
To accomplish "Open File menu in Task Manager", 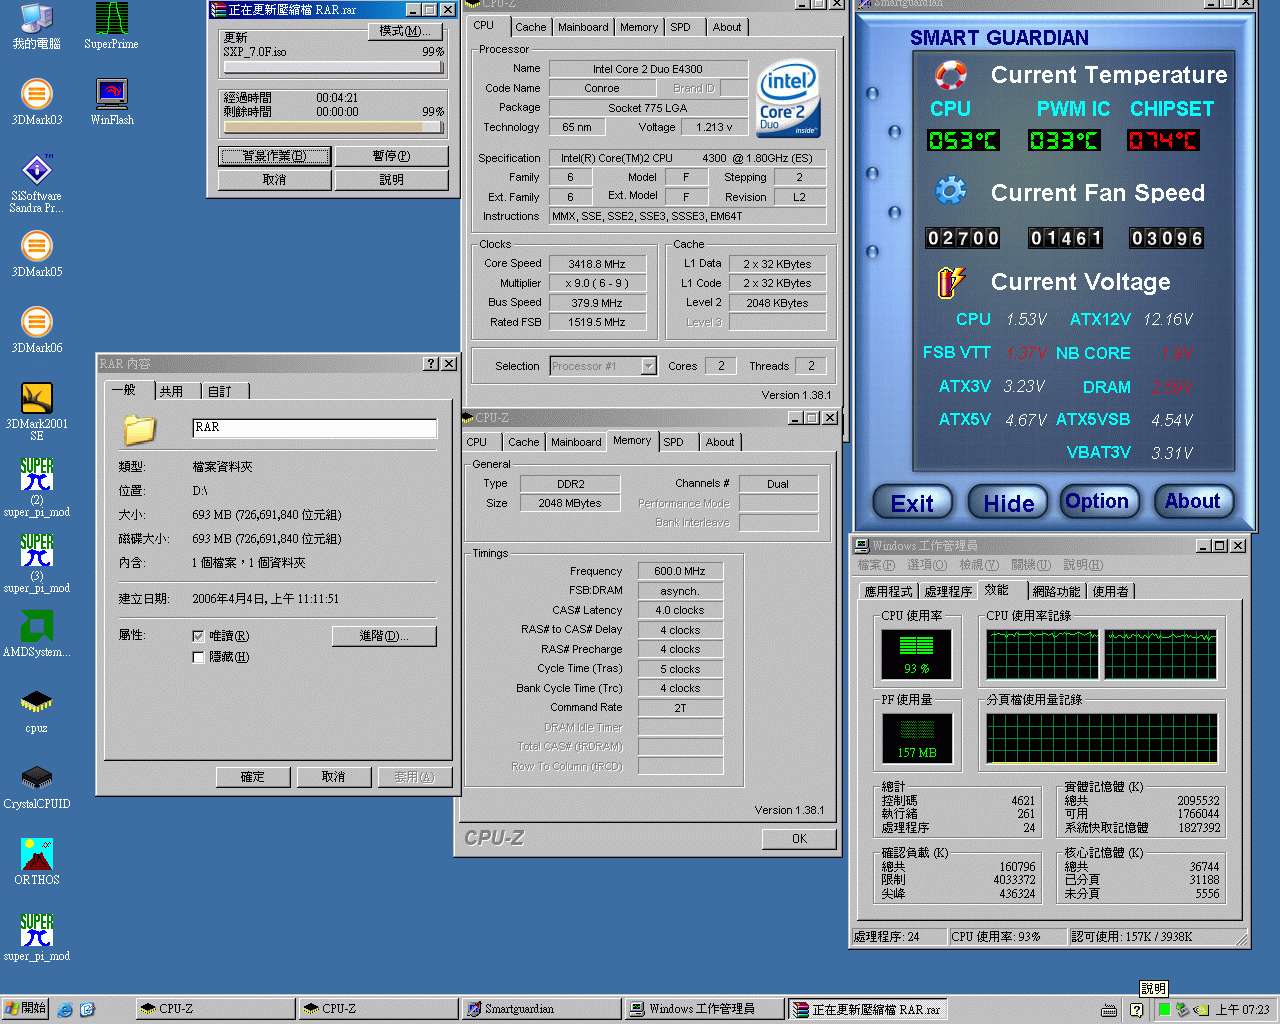I will click(x=875, y=565).
